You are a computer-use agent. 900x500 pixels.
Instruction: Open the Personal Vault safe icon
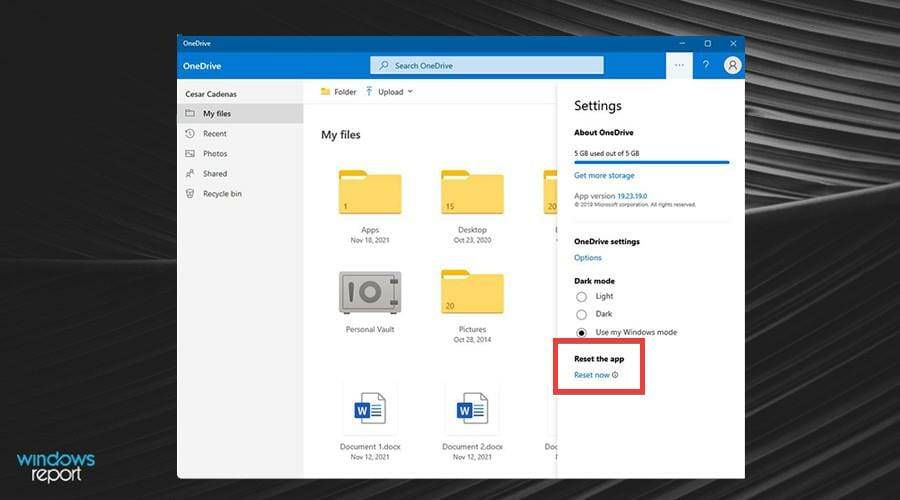370,292
